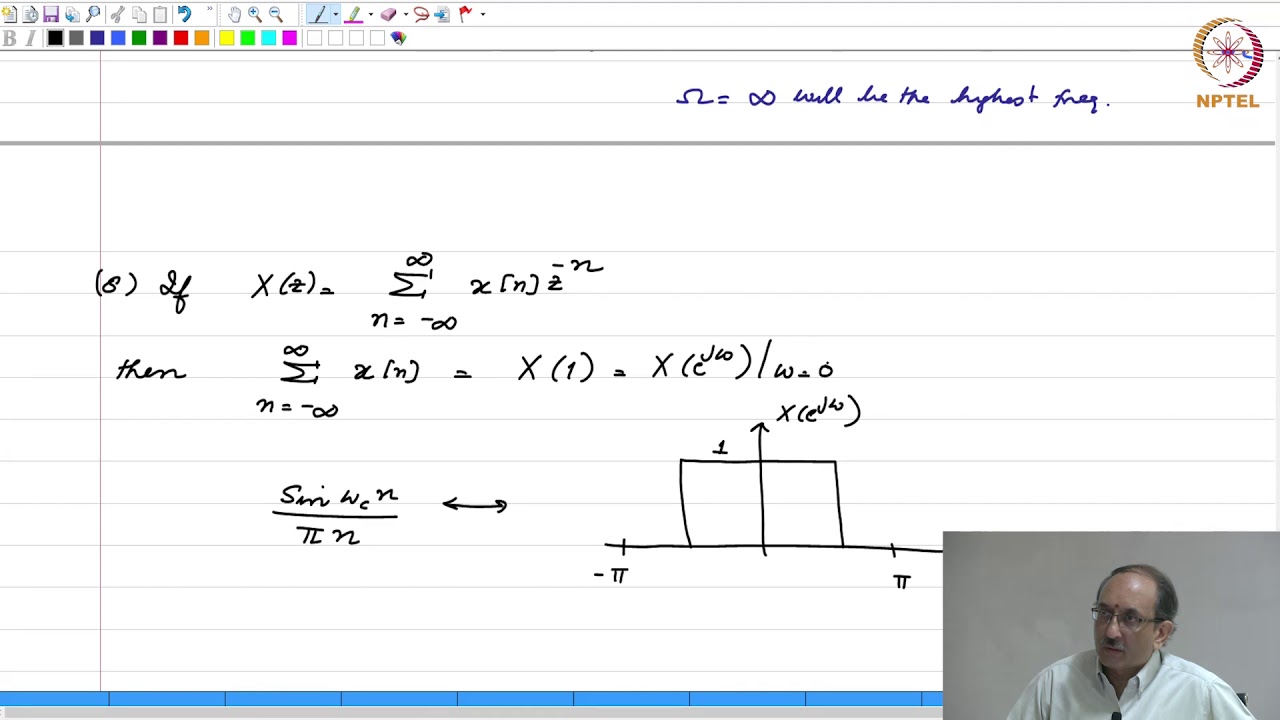Choose the magenta ink color
The width and height of the screenshot is (1280, 720).
pyautogui.click(x=290, y=38)
